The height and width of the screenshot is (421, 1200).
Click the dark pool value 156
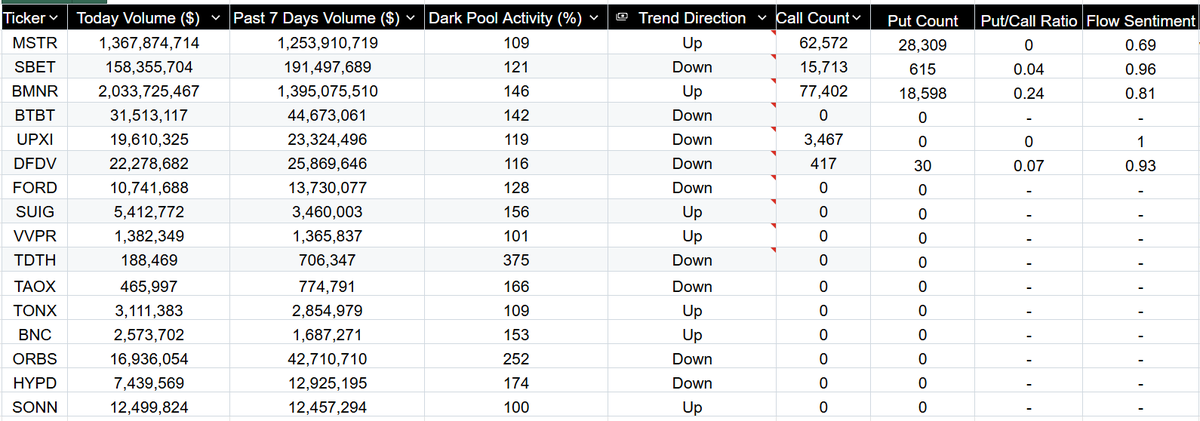pyautogui.click(x=517, y=212)
